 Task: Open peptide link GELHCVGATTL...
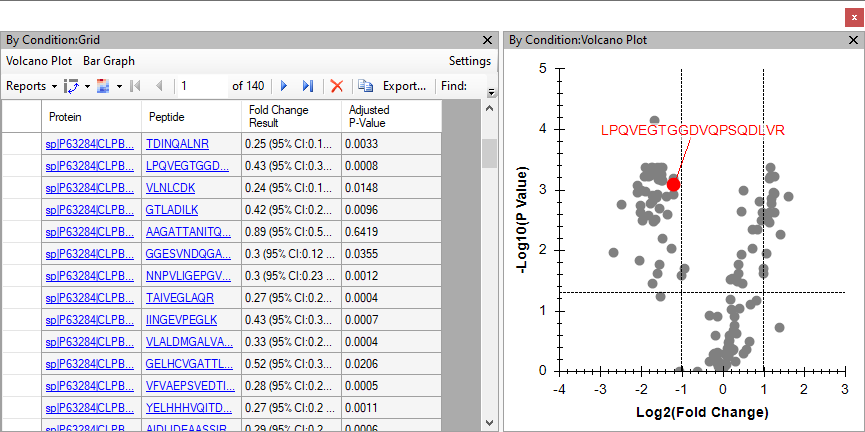pos(189,364)
